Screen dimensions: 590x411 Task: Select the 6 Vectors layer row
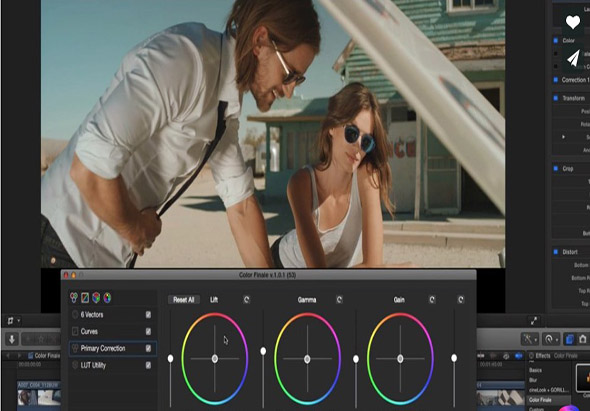(113, 315)
